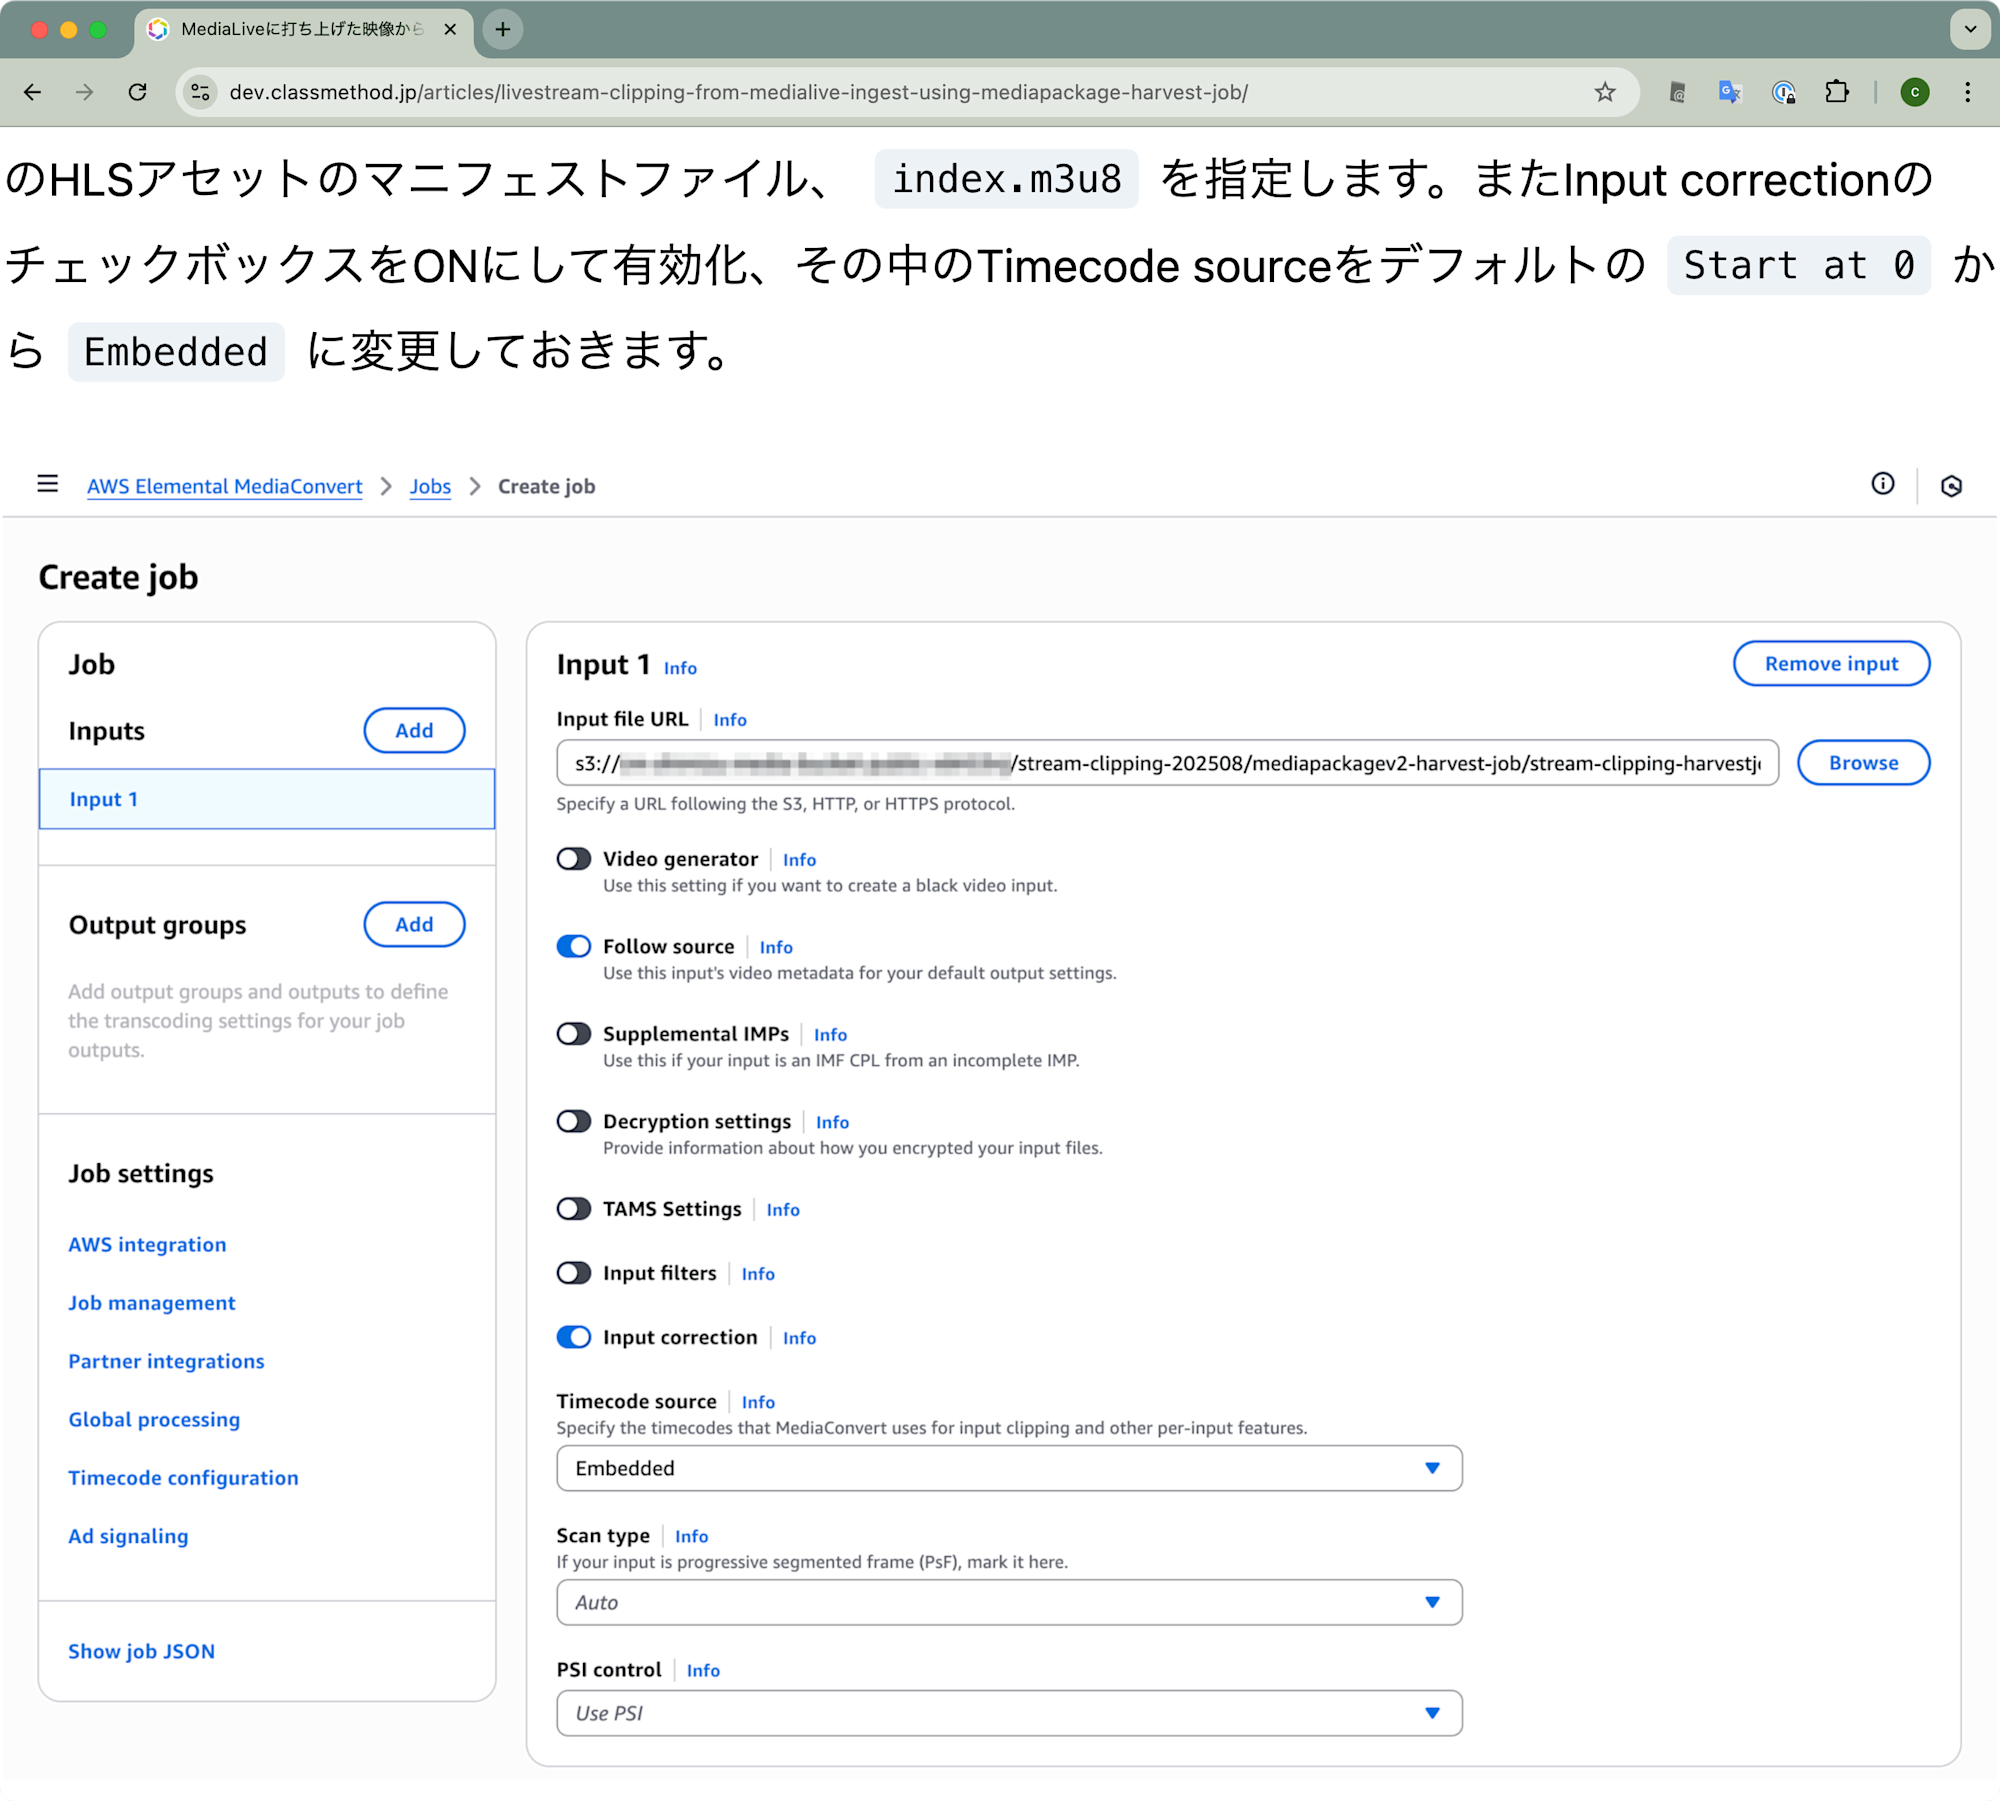The image size is (2000, 1801).
Task: Open Ad signaling settings
Action: (x=128, y=1535)
